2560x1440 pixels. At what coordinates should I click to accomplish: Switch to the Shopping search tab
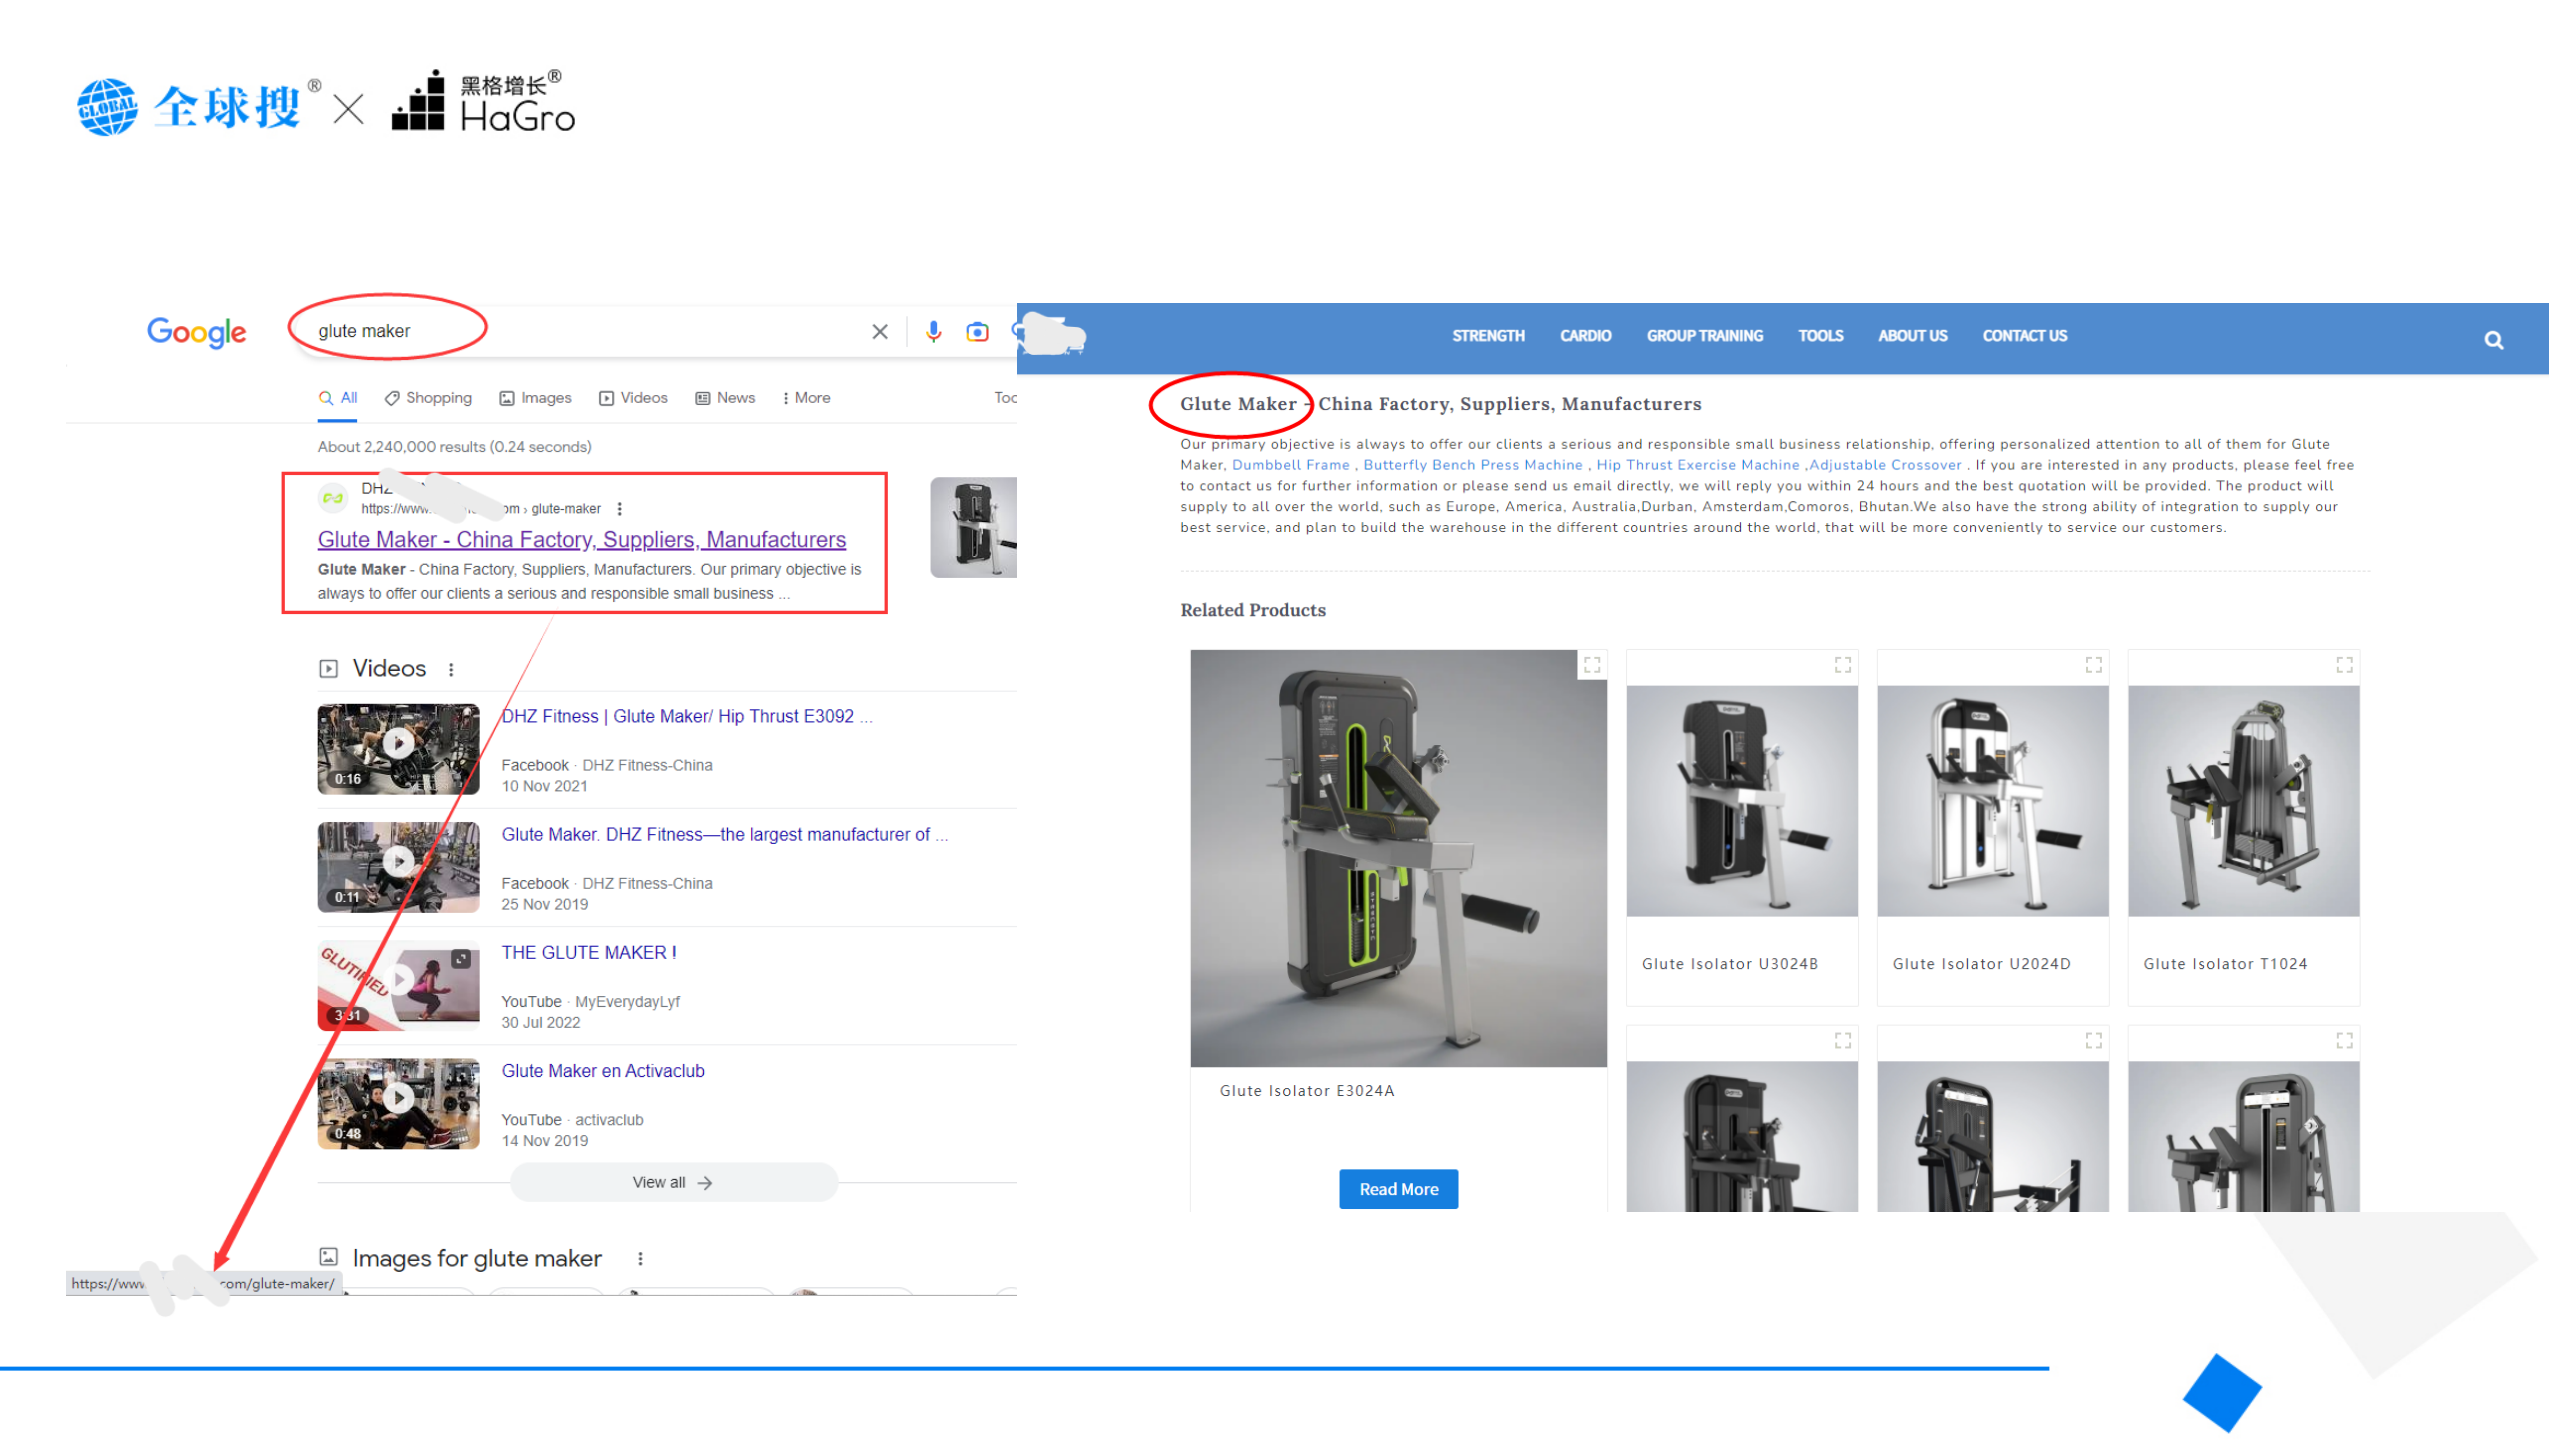tap(431, 400)
